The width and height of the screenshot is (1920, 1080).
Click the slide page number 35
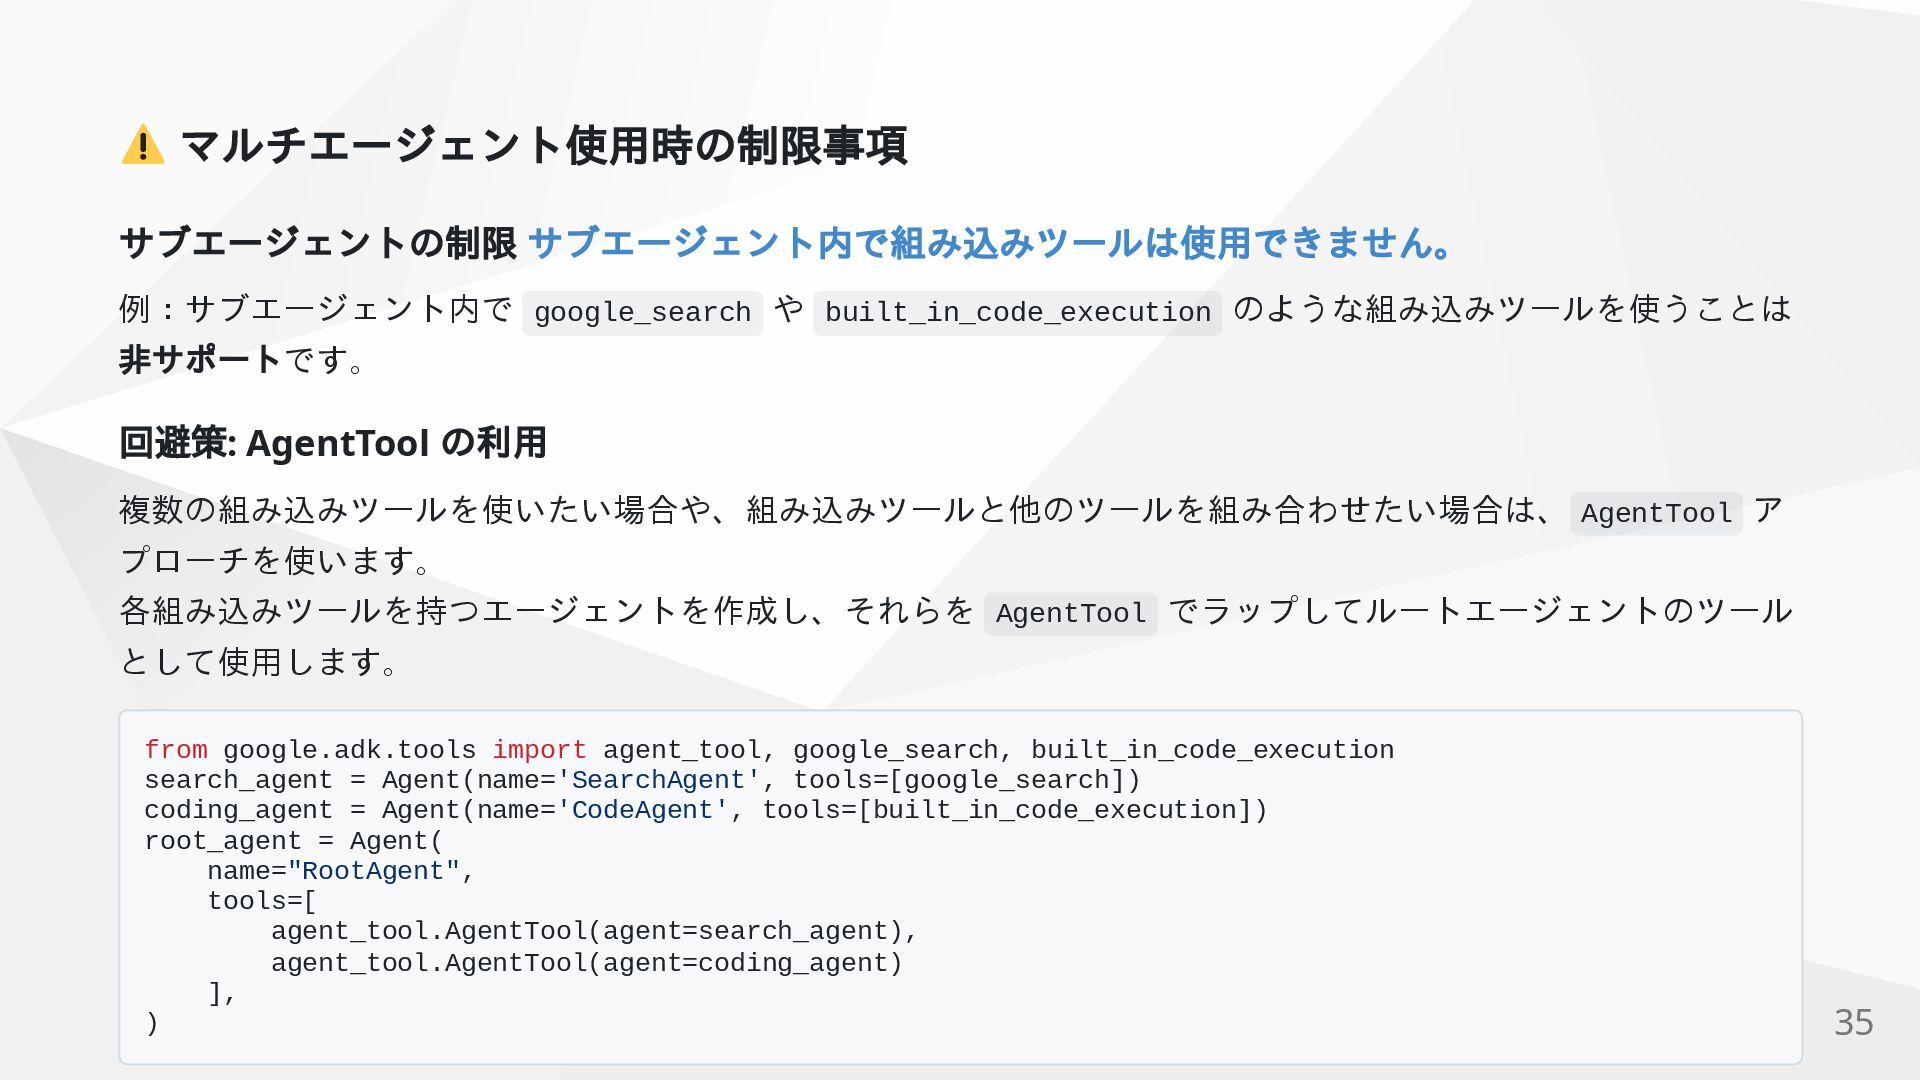tap(1853, 1022)
